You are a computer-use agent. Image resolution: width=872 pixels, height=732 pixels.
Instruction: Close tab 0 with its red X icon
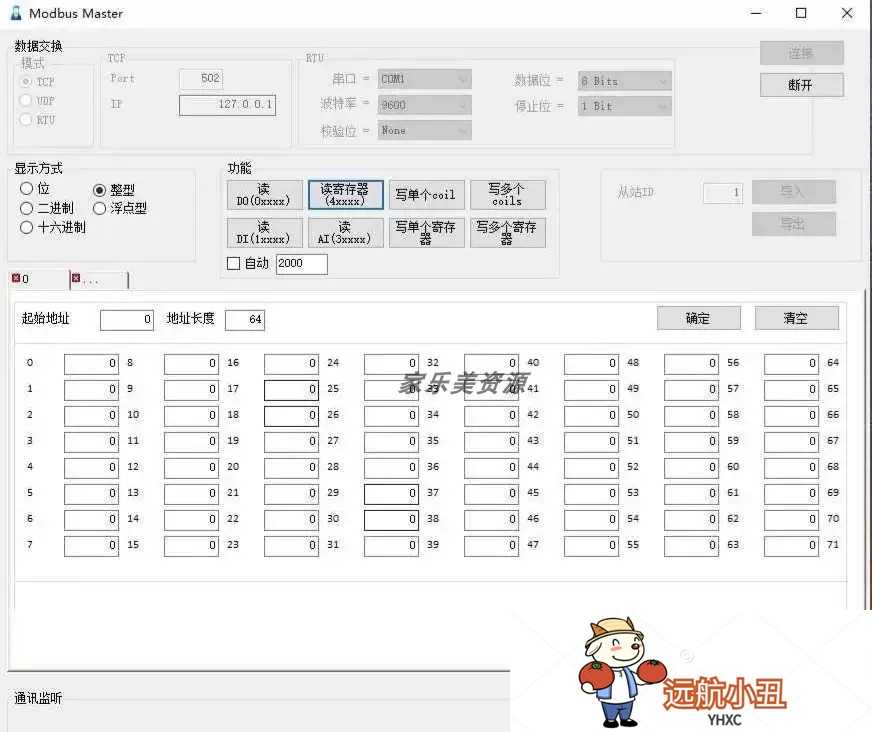click(16, 278)
